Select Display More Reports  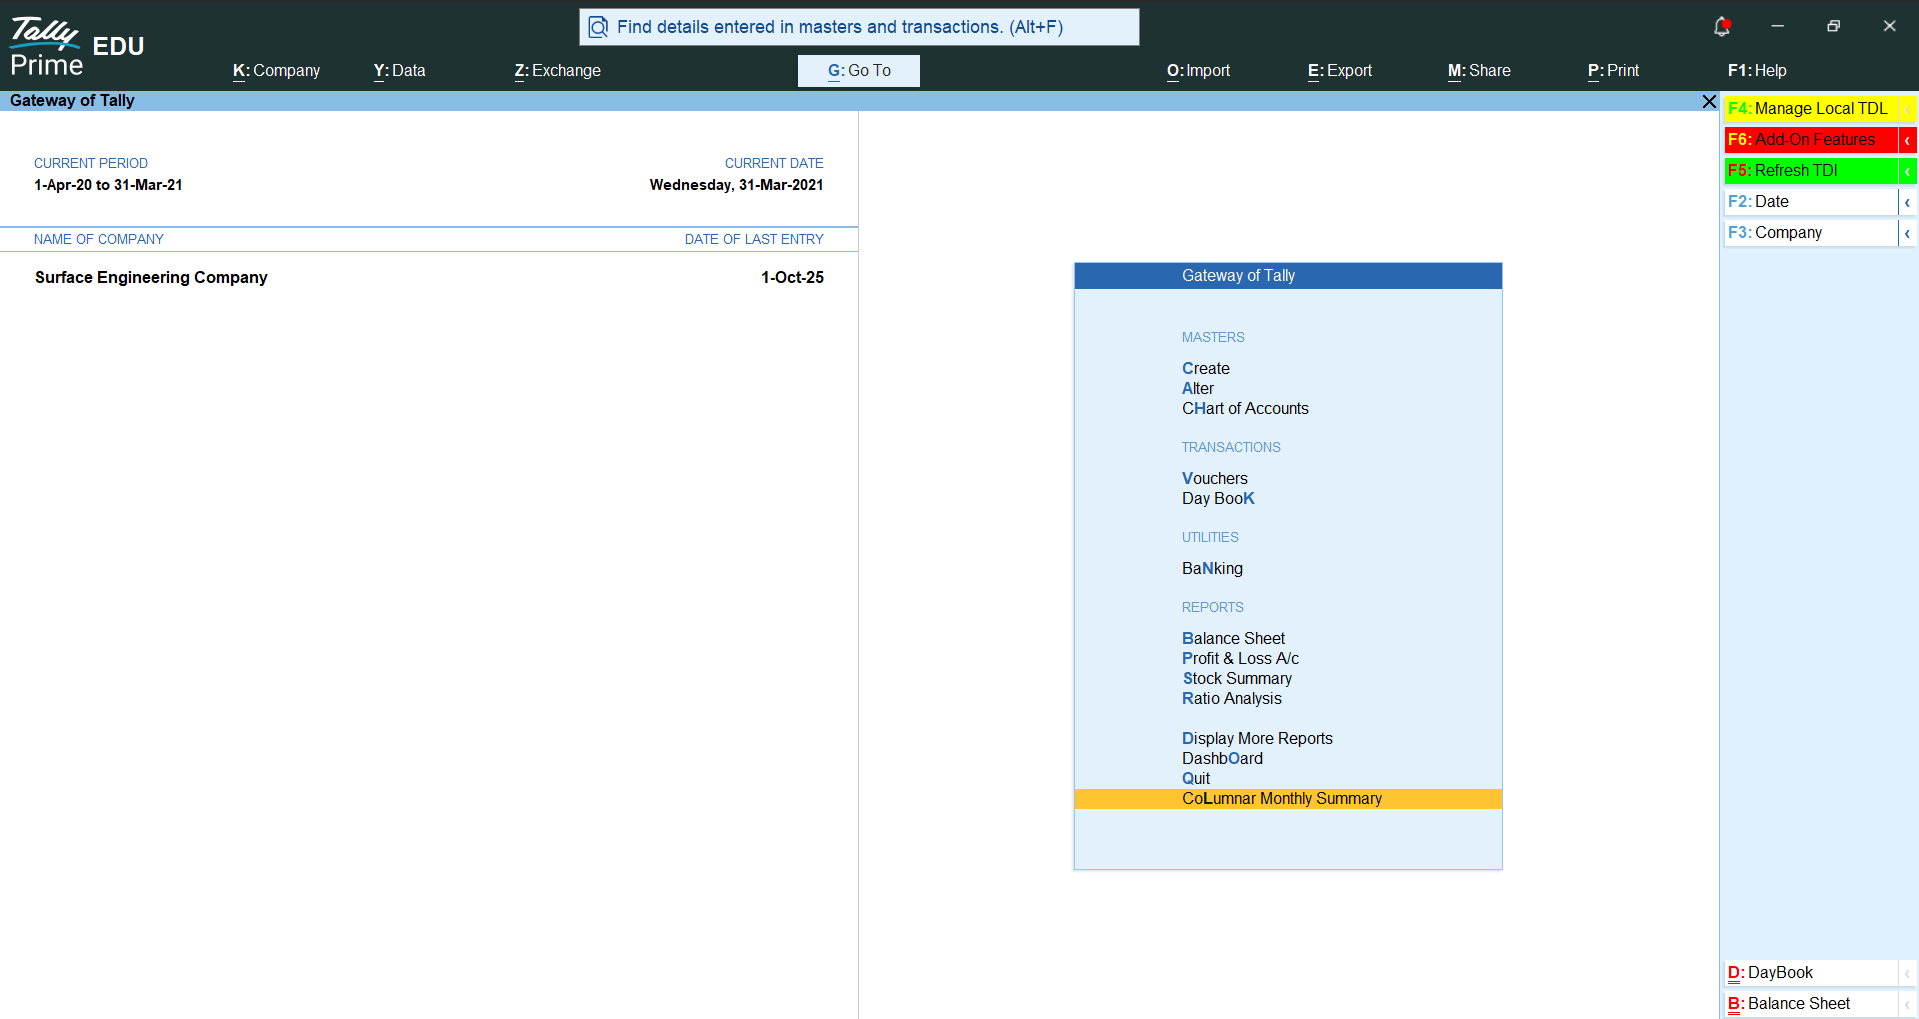point(1257,739)
